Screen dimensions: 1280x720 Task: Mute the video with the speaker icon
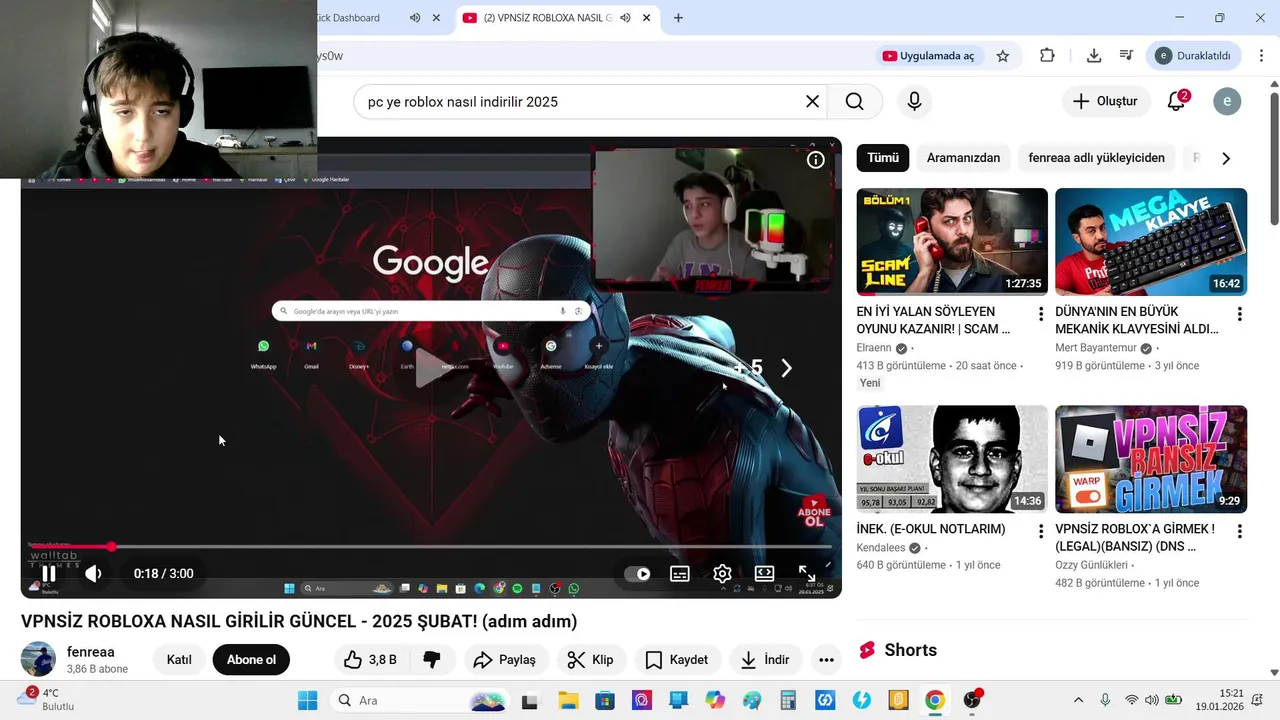click(93, 573)
